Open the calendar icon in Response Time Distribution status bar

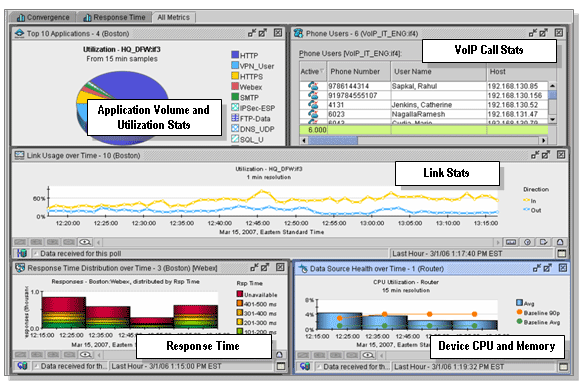coord(281,367)
